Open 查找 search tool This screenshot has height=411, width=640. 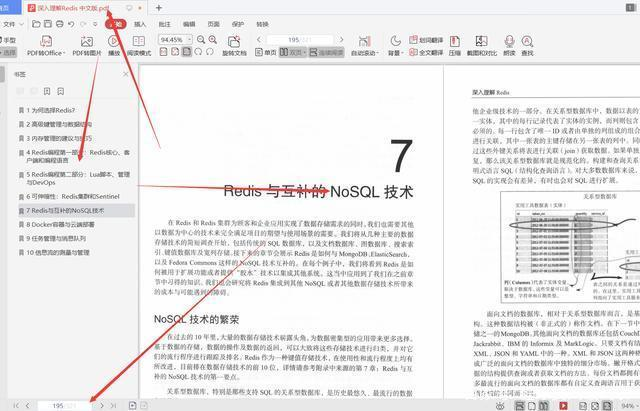pyautogui.click(x=527, y=45)
